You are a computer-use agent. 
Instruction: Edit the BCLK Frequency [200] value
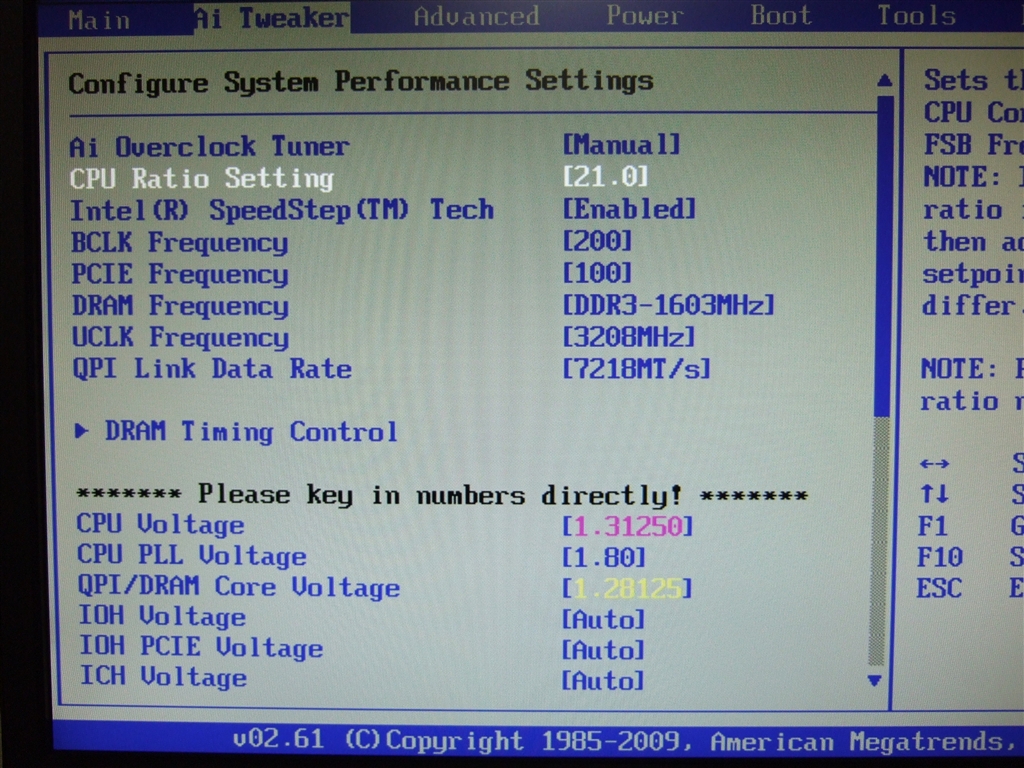tap(597, 241)
